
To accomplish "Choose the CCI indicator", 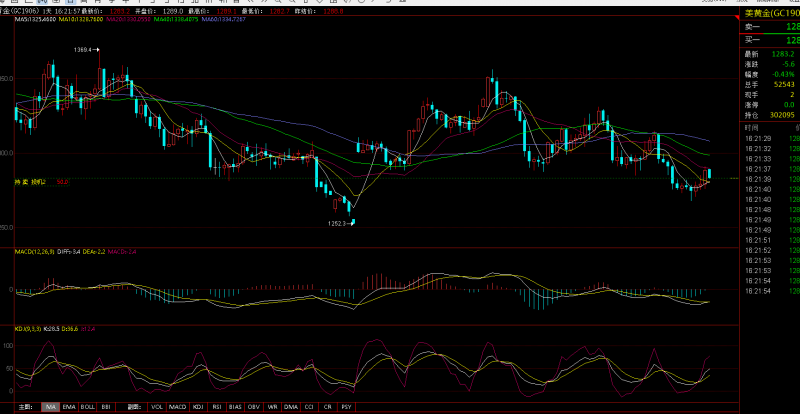I will coord(310,407).
